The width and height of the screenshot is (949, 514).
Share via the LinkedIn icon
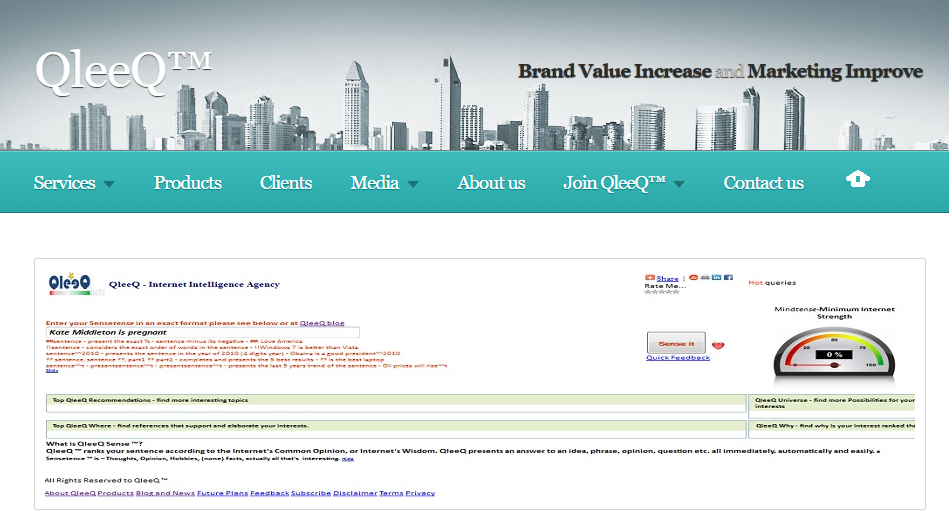tap(717, 277)
